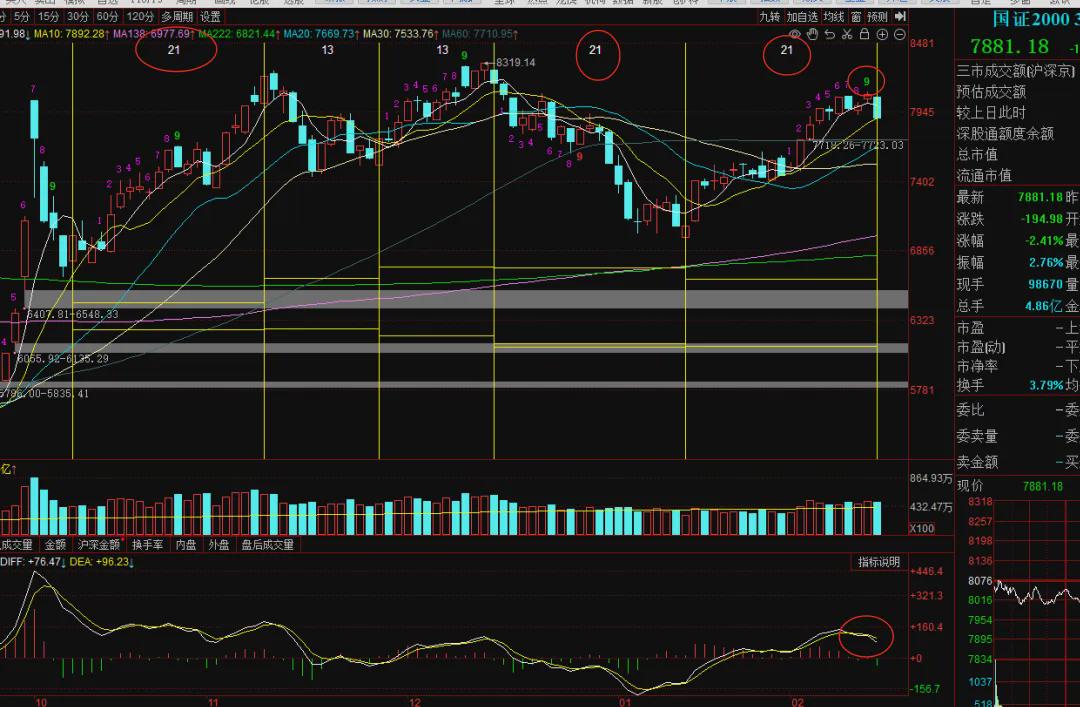Click the 预测 forecast button
1080x707 pixels.
pyautogui.click(x=878, y=17)
